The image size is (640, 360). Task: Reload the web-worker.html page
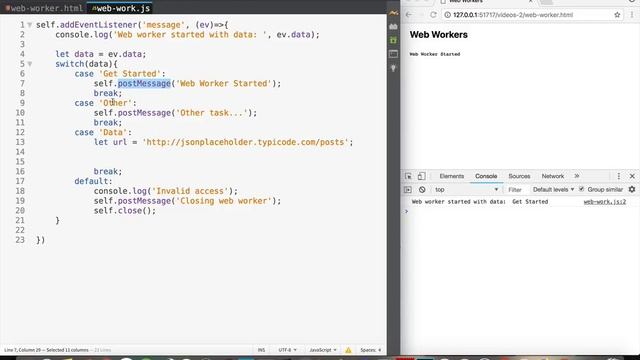pos(433,15)
